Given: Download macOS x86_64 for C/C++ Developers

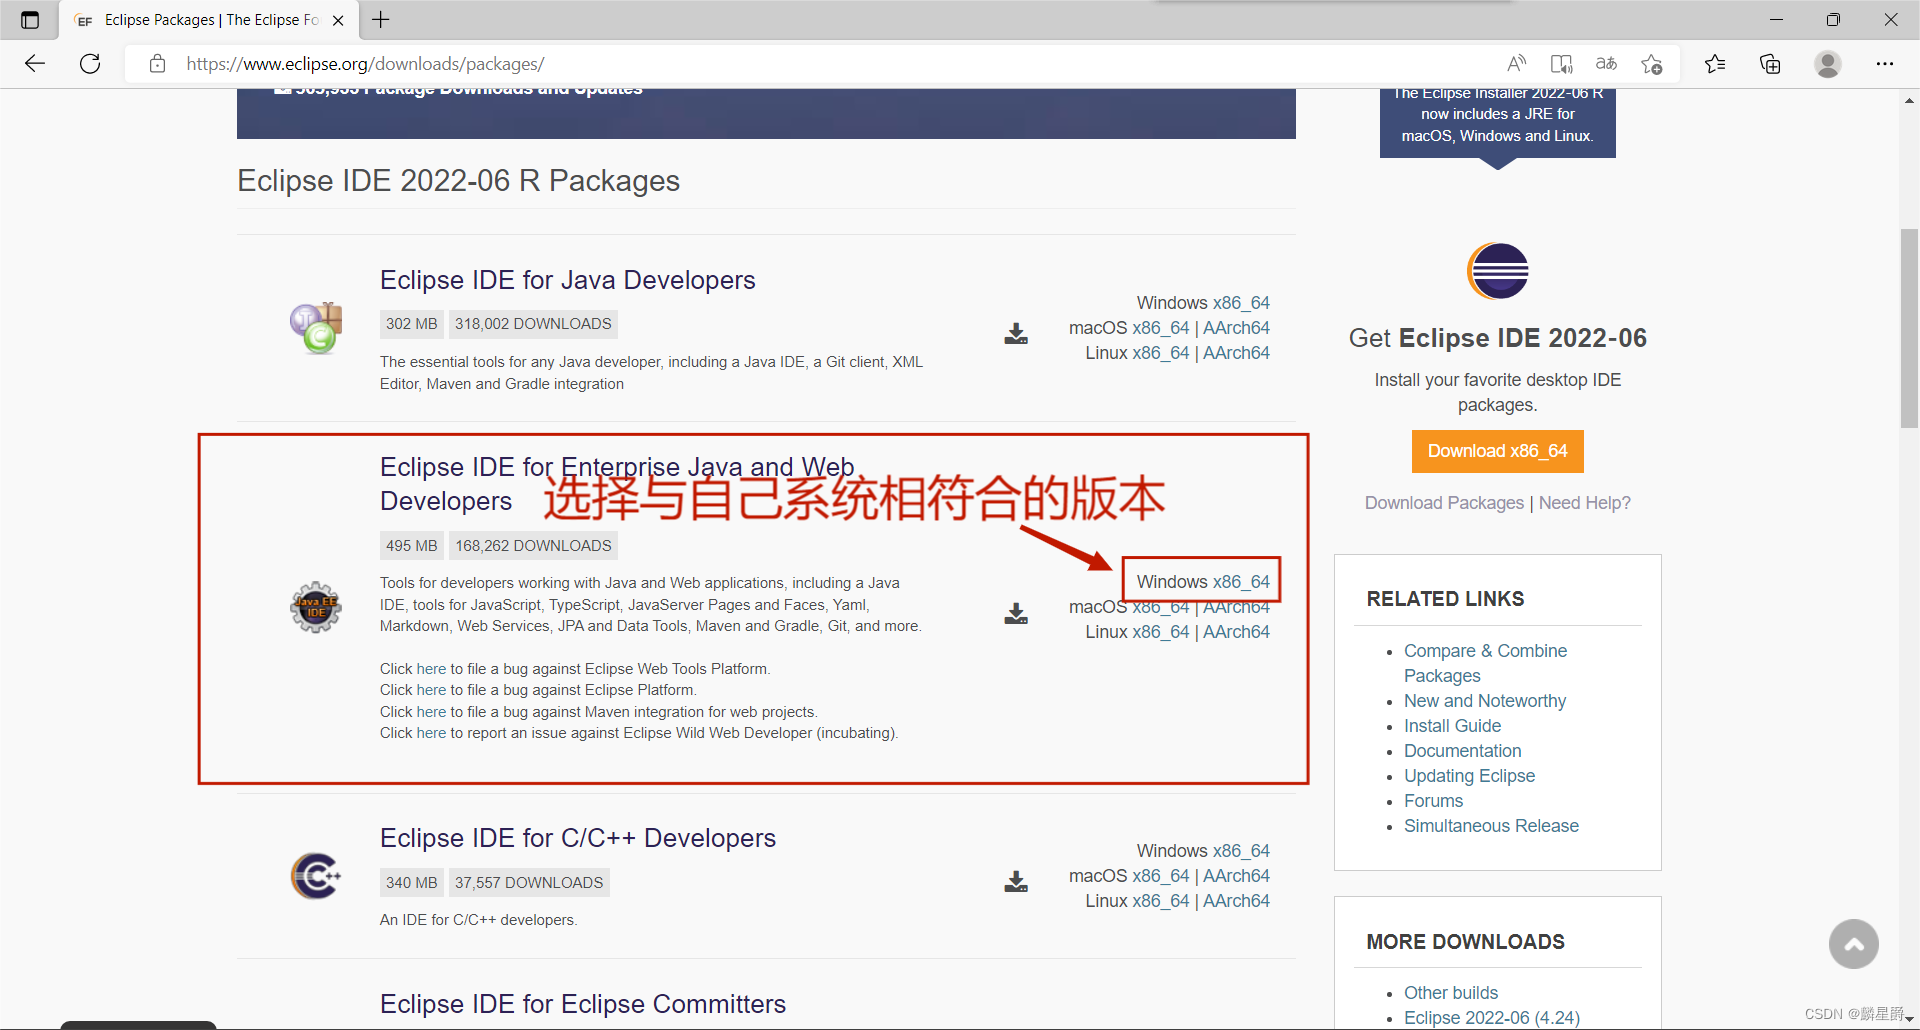Looking at the screenshot, I should click(x=1161, y=876).
